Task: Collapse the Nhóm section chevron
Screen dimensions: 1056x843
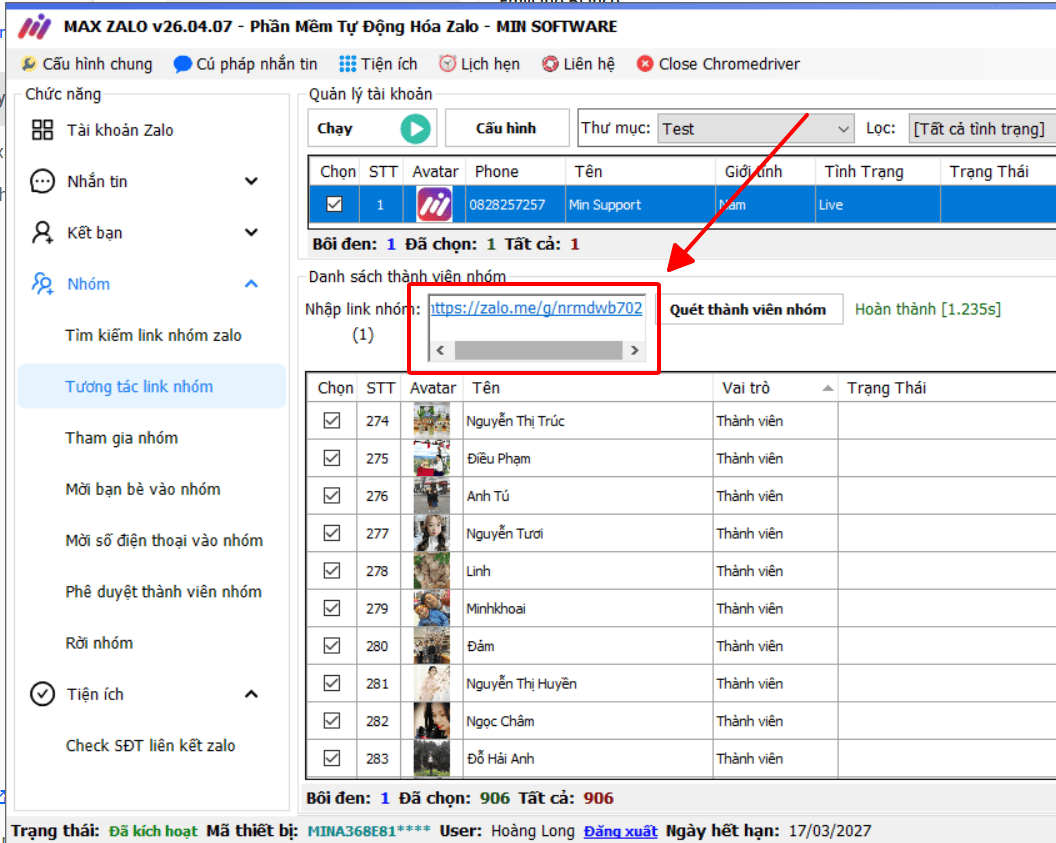Action: pos(251,283)
